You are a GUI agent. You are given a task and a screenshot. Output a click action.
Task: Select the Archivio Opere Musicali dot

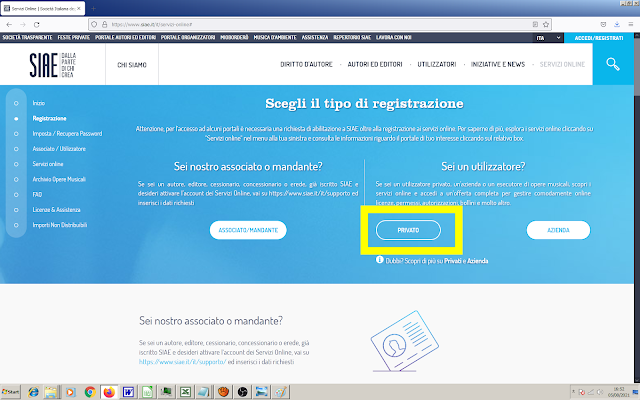pos(16,180)
